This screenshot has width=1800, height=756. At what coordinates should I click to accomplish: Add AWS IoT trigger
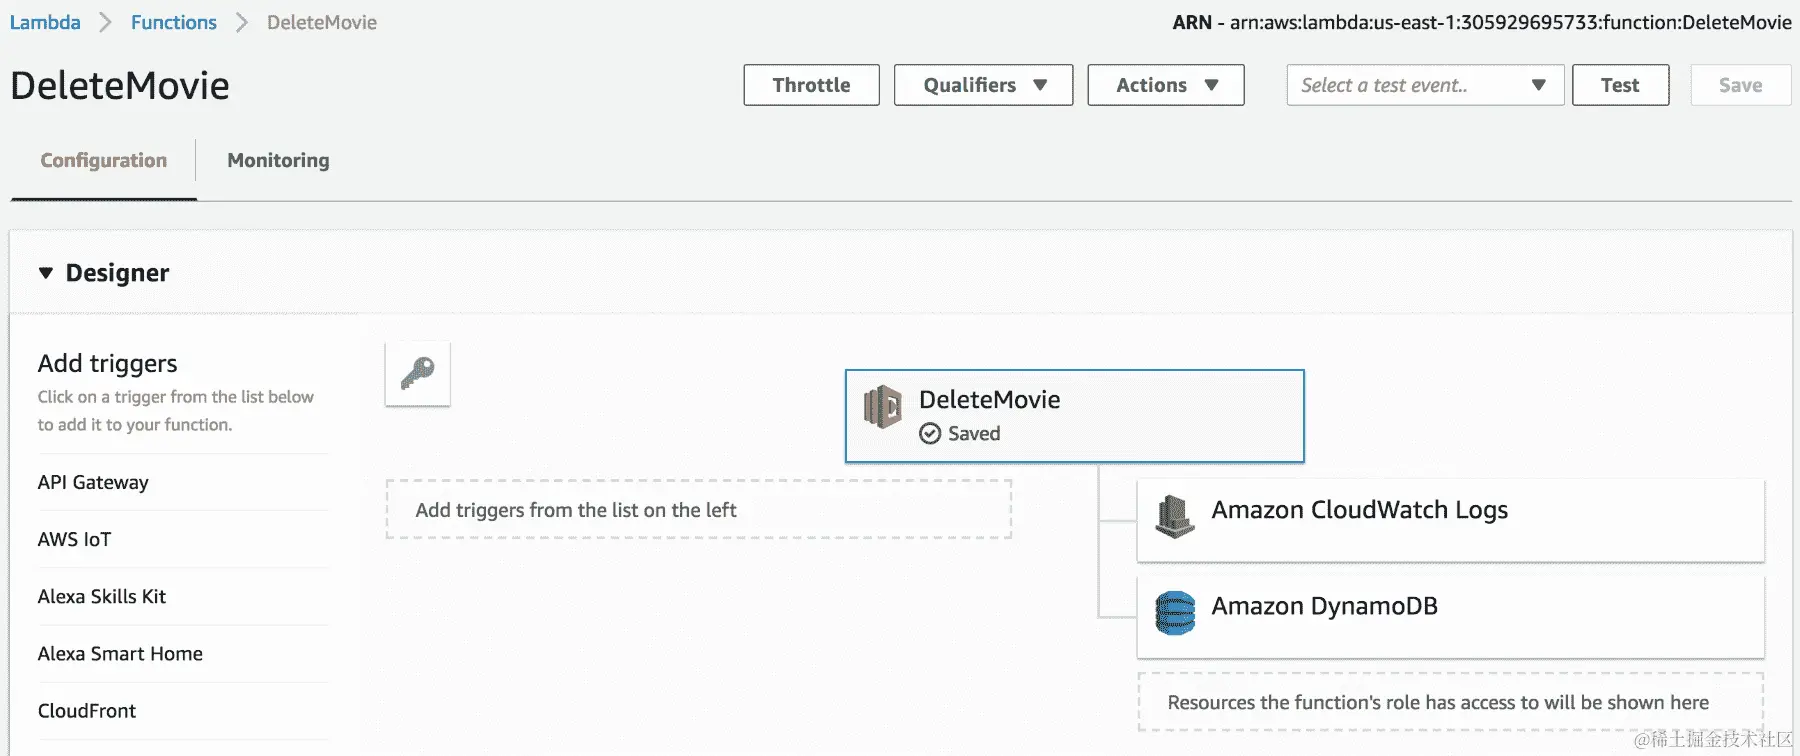pos(74,539)
